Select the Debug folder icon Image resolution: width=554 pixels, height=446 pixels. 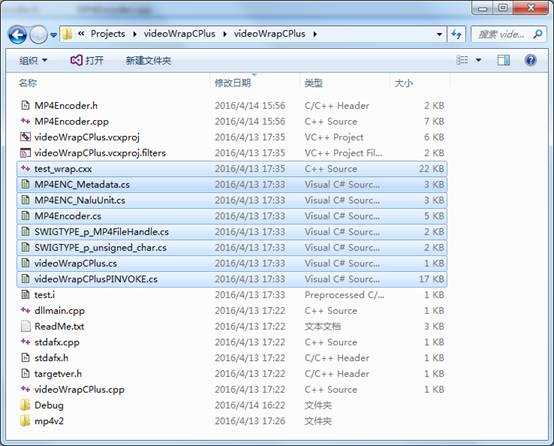pos(25,405)
